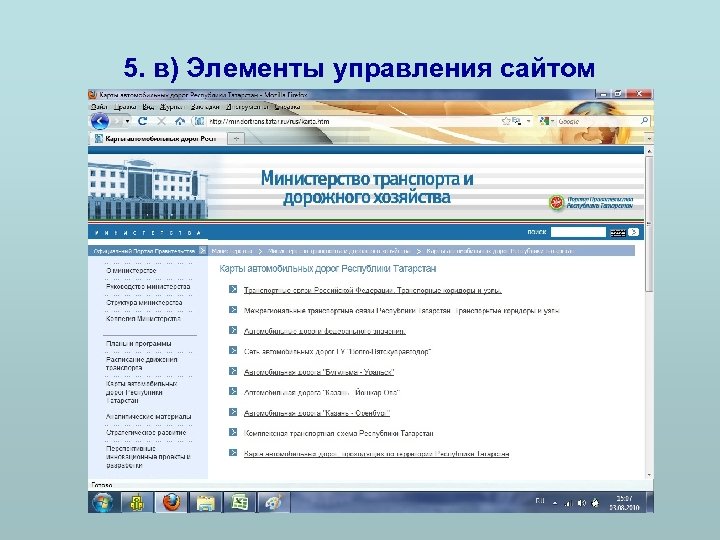Image resolution: width=720 pixels, height=540 pixels.
Task: Click arrow icon beside Официальный Портал Правительства
Action: pos(202,251)
